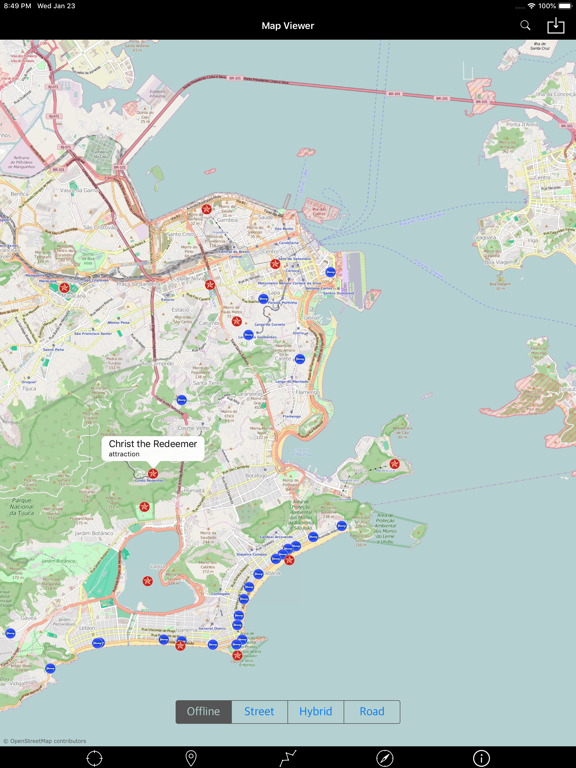
Task: Open the info (i) icon in the toolbar
Action: point(481,758)
